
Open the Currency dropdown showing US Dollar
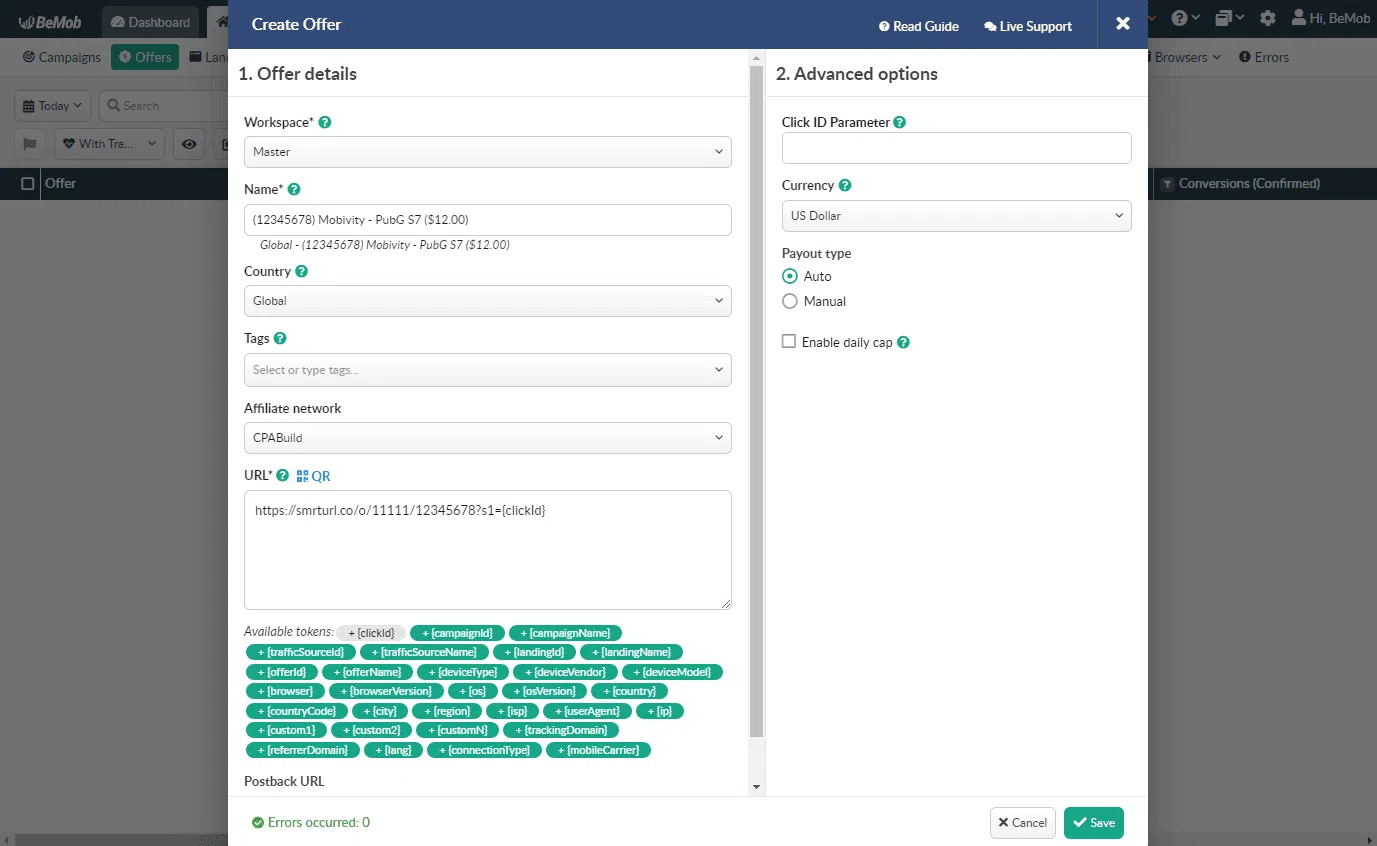[956, 216]
